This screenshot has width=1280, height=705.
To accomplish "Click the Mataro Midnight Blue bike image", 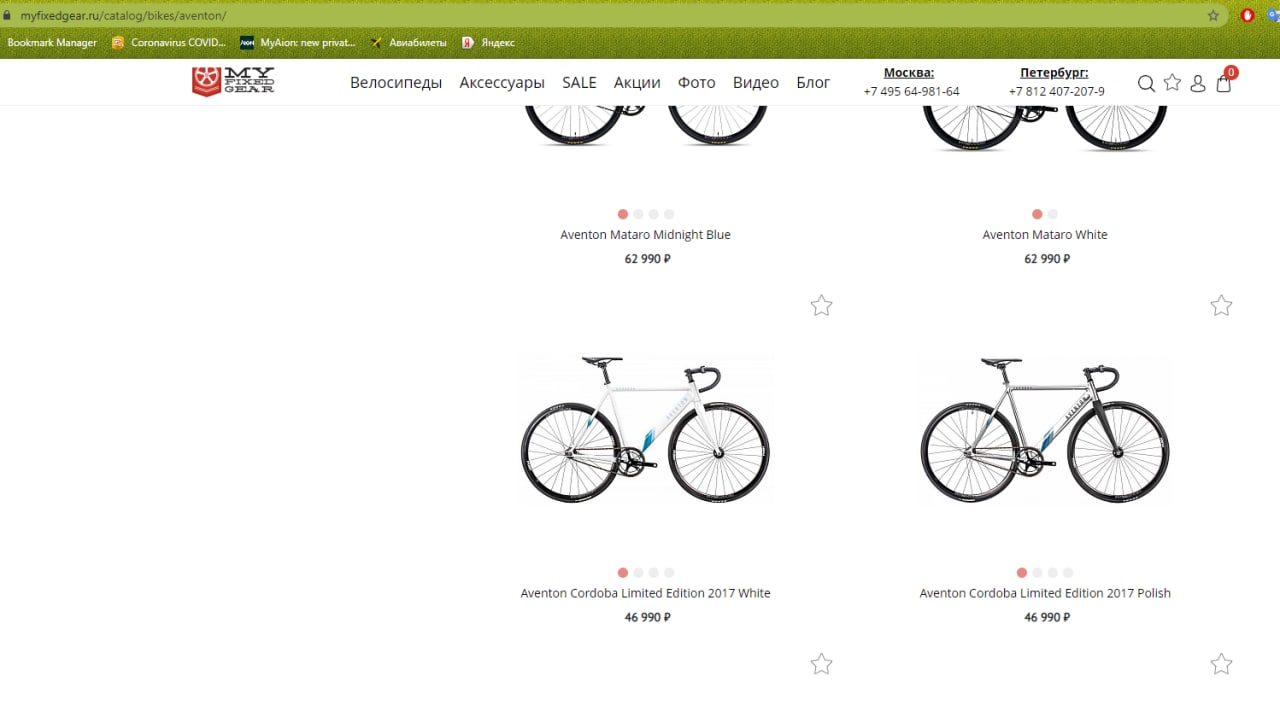I will [645, 127].
